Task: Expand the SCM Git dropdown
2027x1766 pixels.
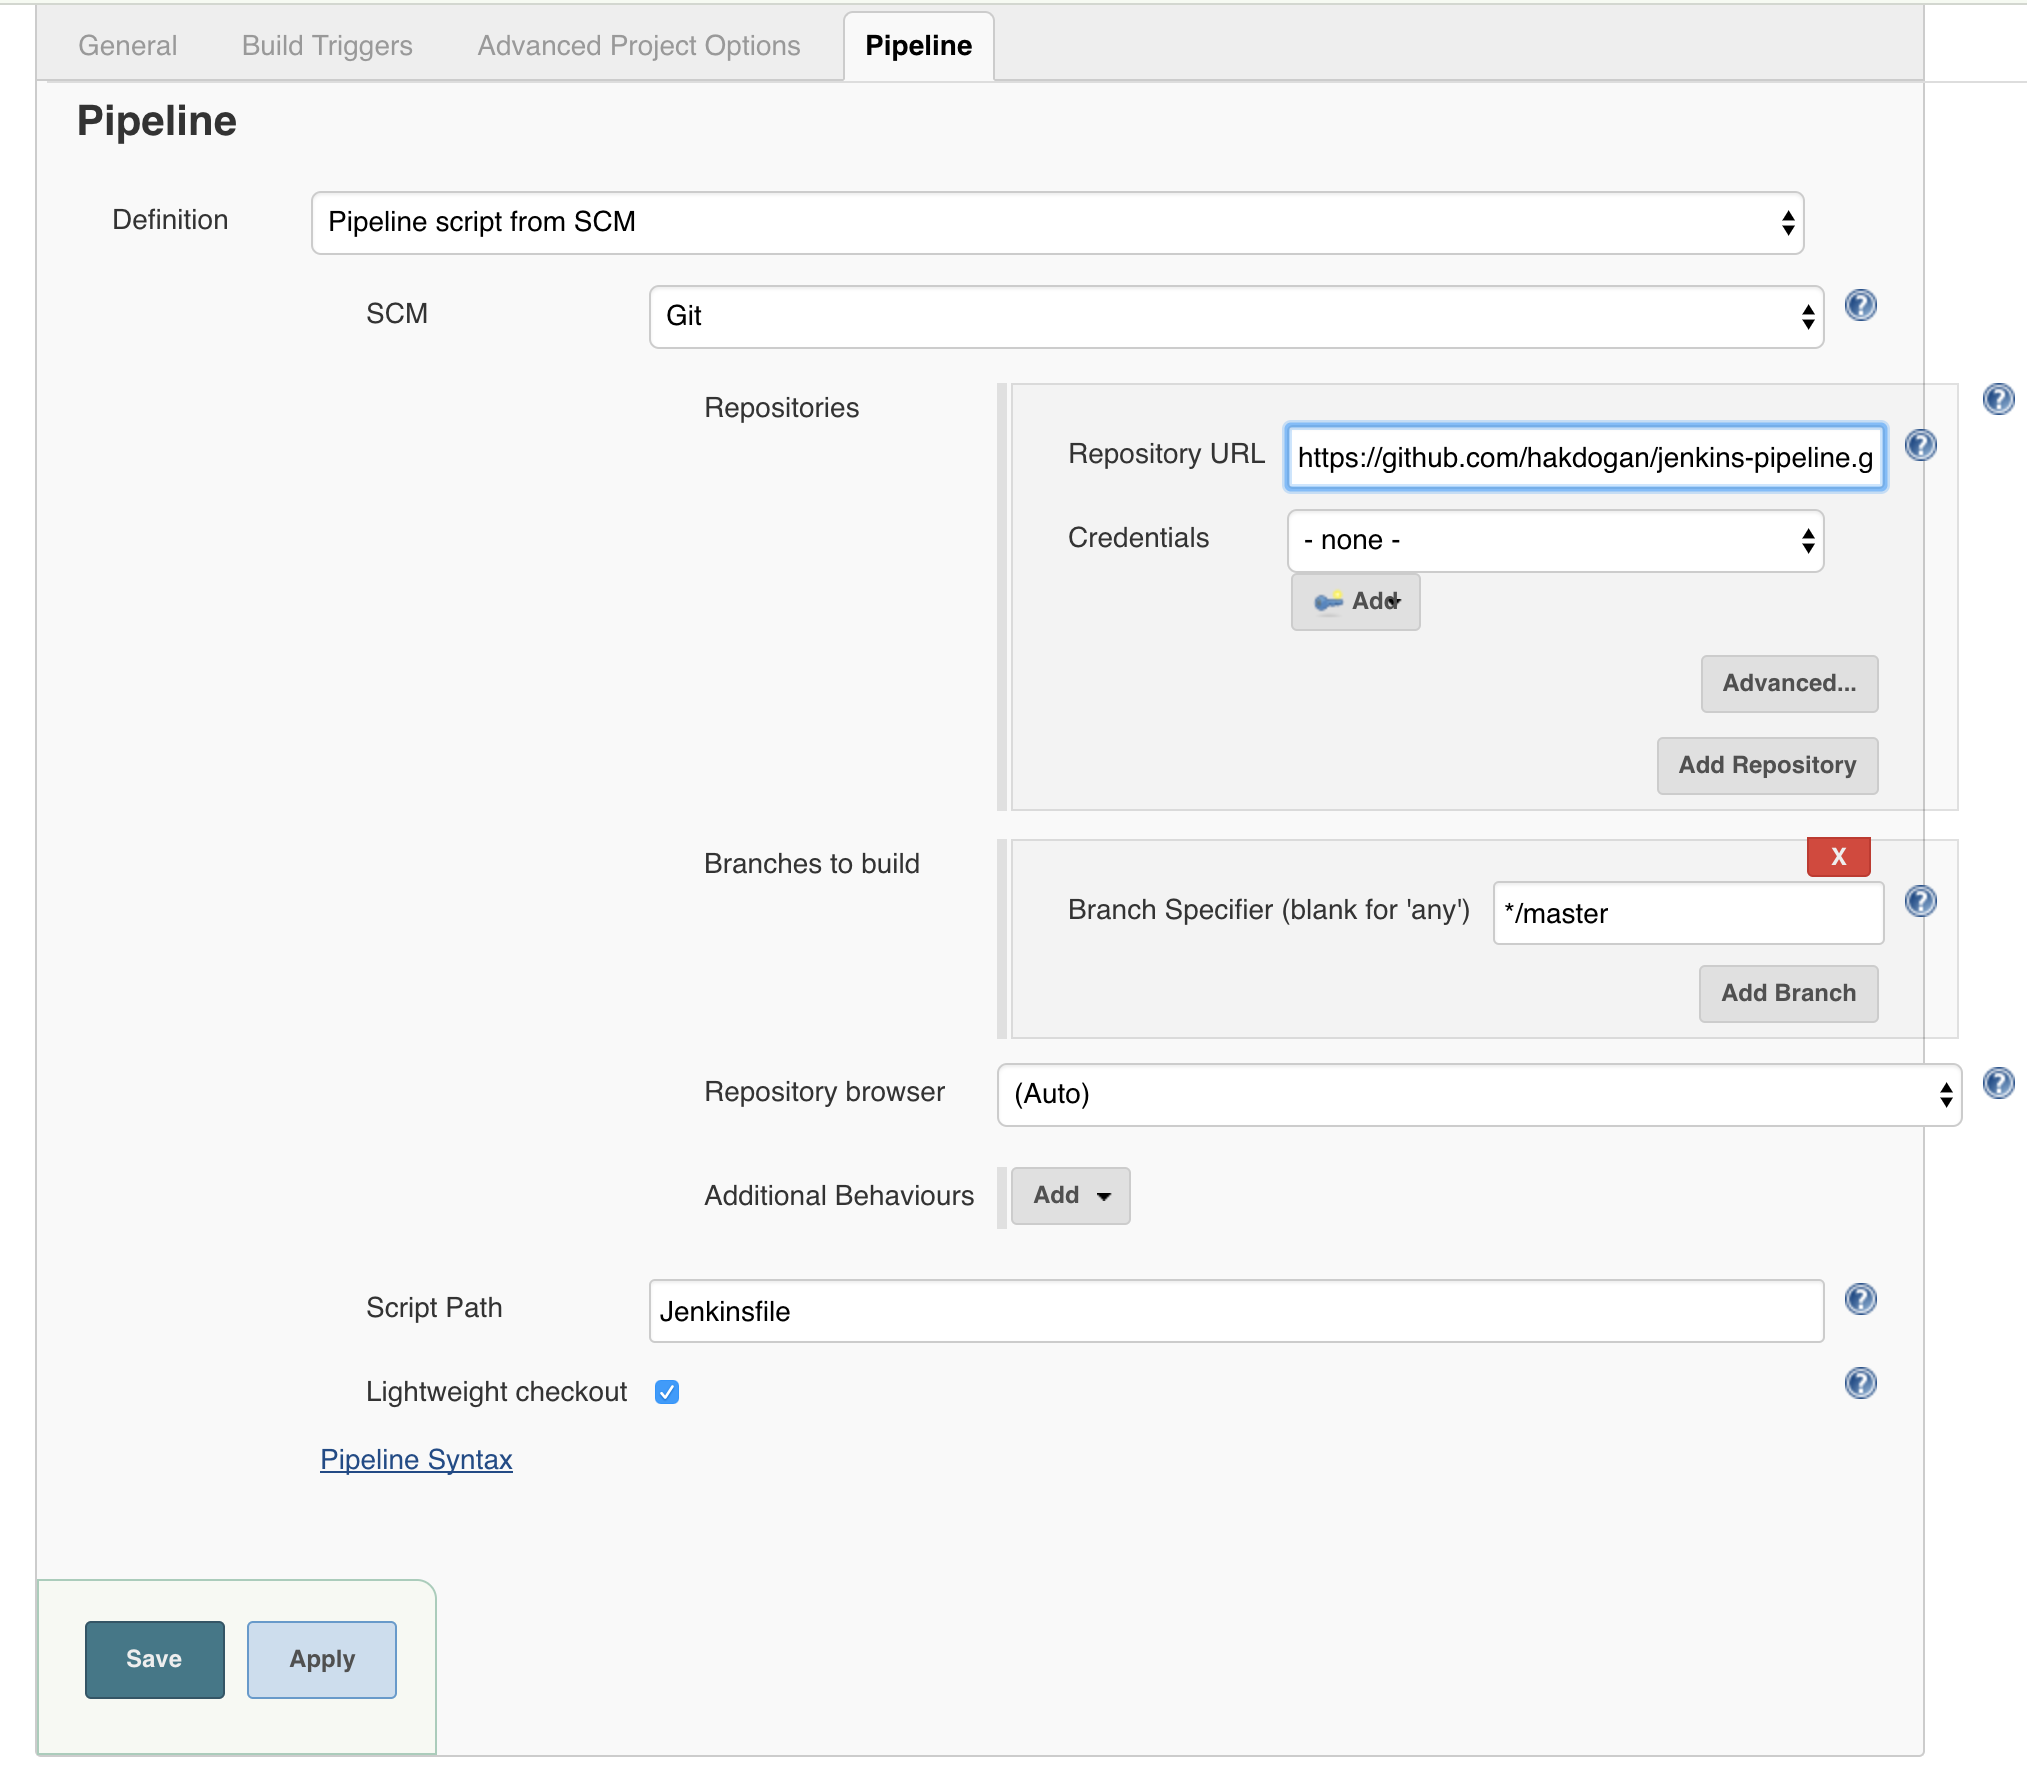Action: tap(1236, 316)
